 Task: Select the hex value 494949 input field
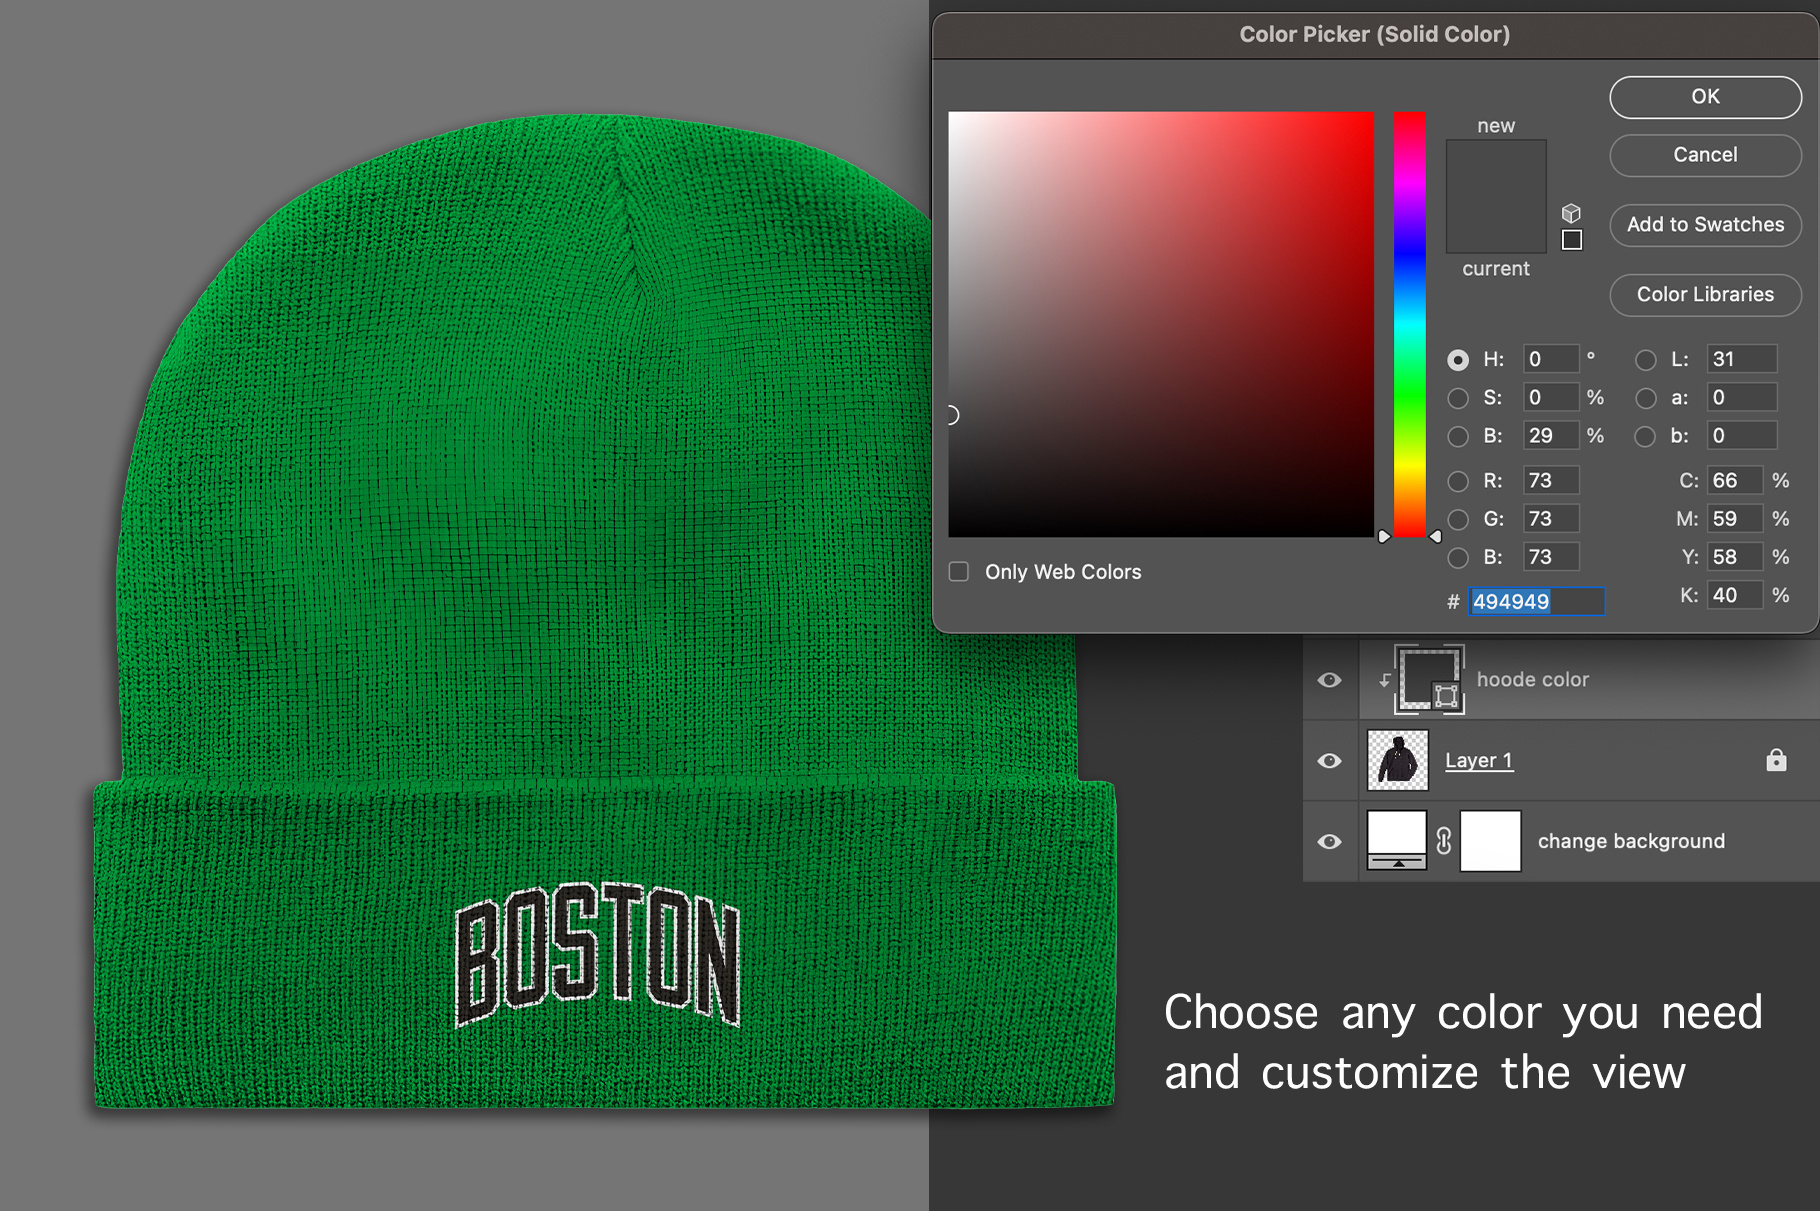pyautogui.click(x=1535, y=601)
